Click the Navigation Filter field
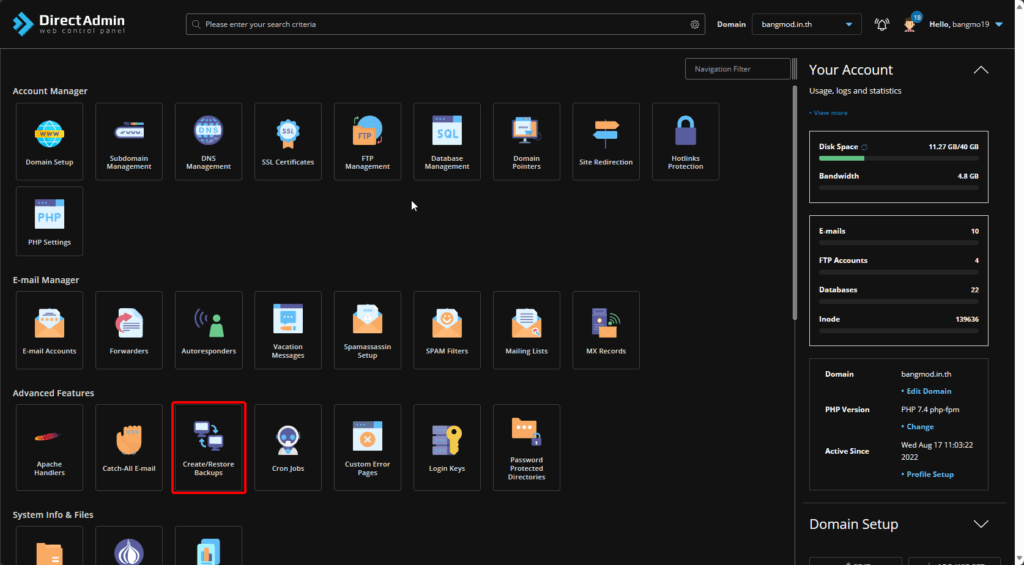Viewport: 1024px width, 565px height. (737, 69)
